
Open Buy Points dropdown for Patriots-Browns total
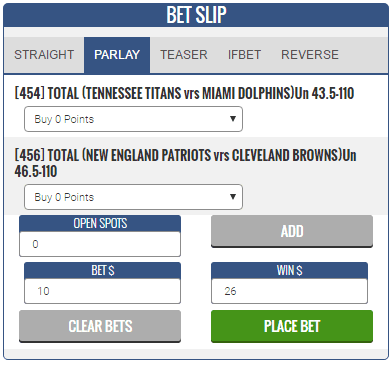133,197
